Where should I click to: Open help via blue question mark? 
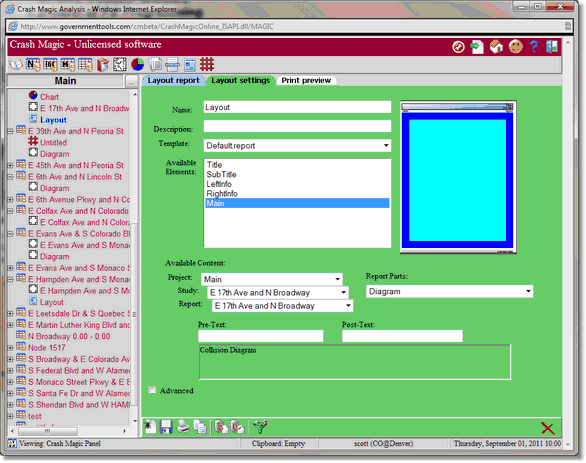click(x=534, y=47)
